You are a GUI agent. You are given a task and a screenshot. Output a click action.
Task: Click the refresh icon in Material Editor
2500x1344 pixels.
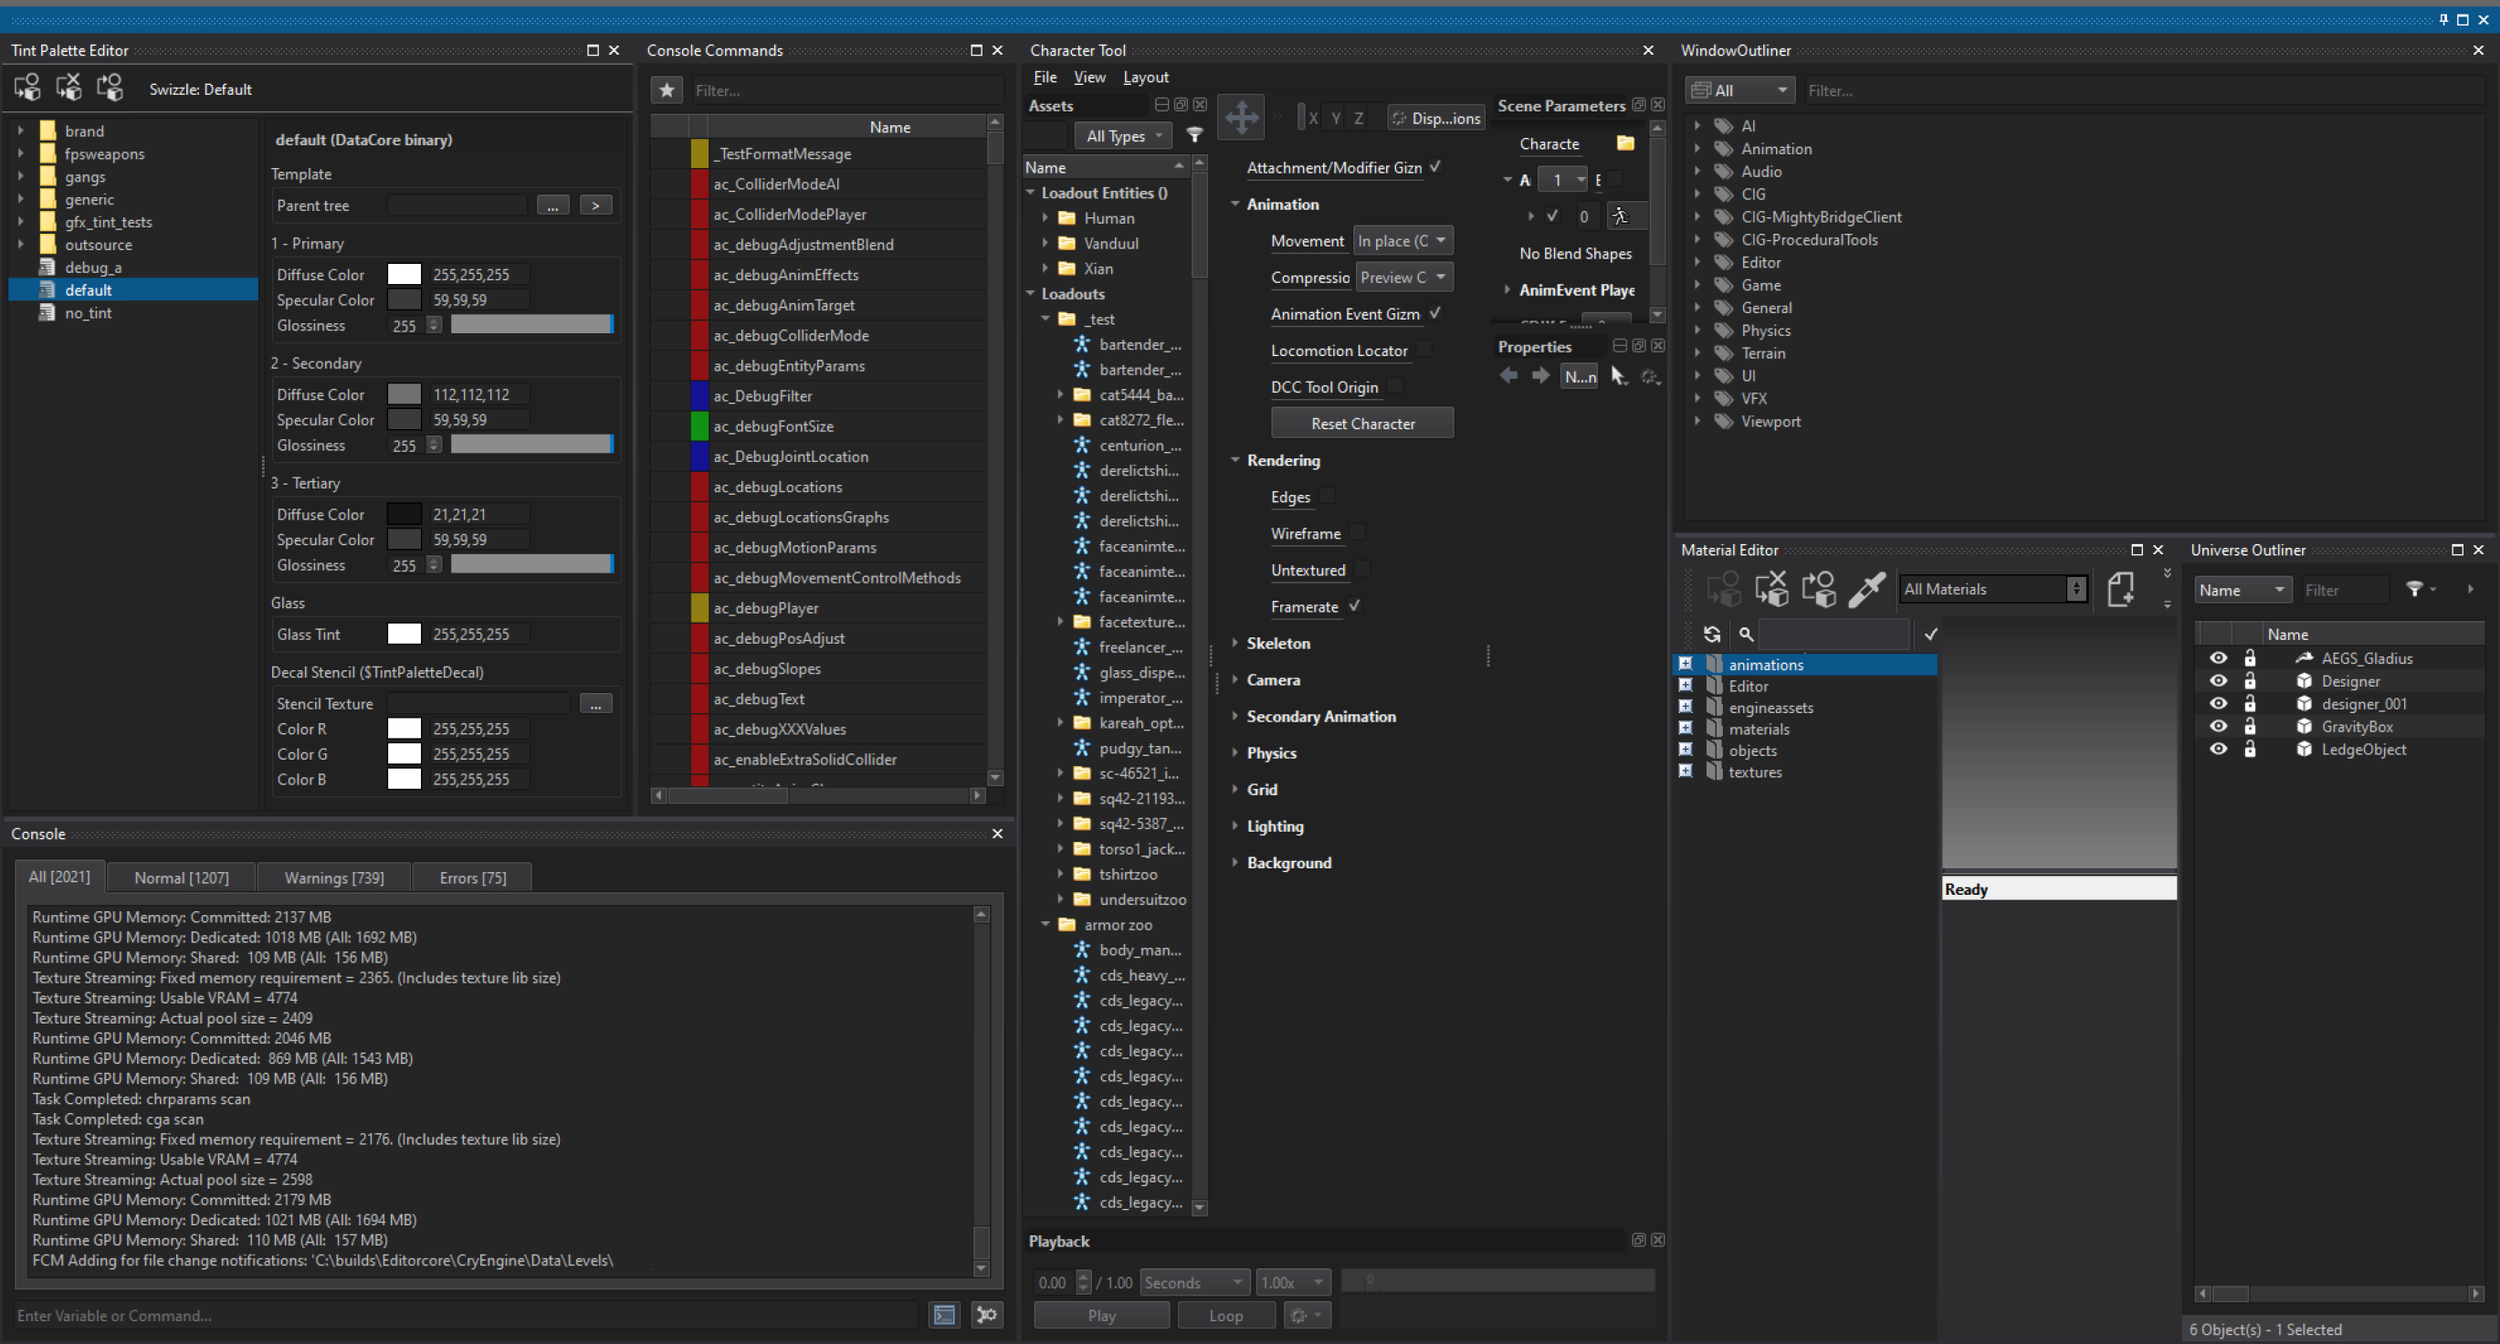click(x=1712, y=634)
